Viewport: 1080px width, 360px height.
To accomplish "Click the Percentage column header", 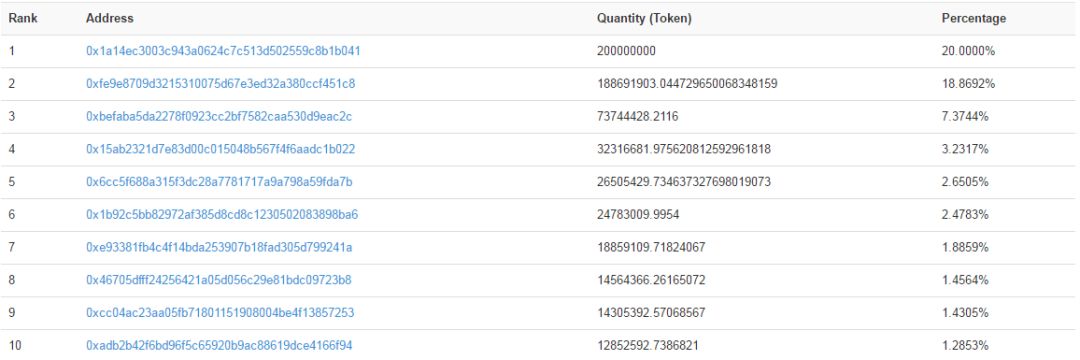I will click(973, 19).
